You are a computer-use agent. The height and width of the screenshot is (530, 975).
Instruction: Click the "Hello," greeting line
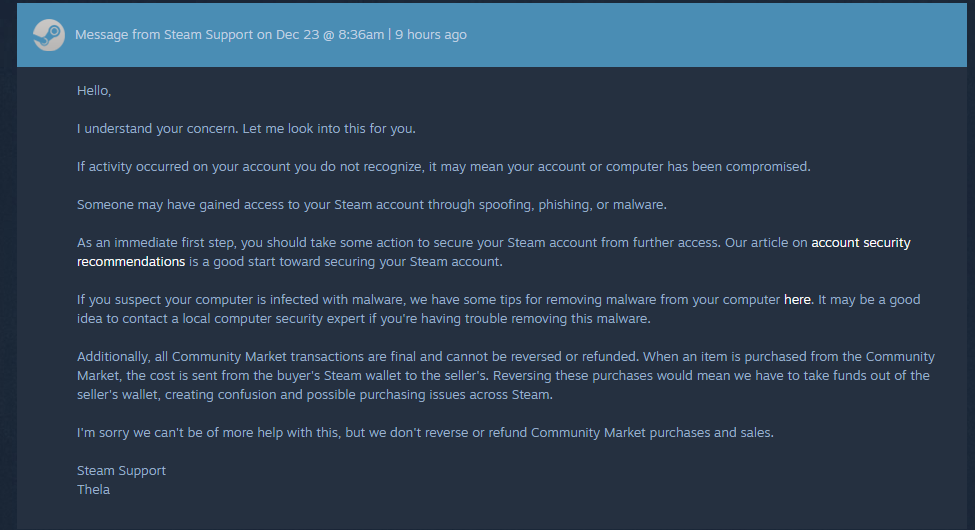point(94,91)
